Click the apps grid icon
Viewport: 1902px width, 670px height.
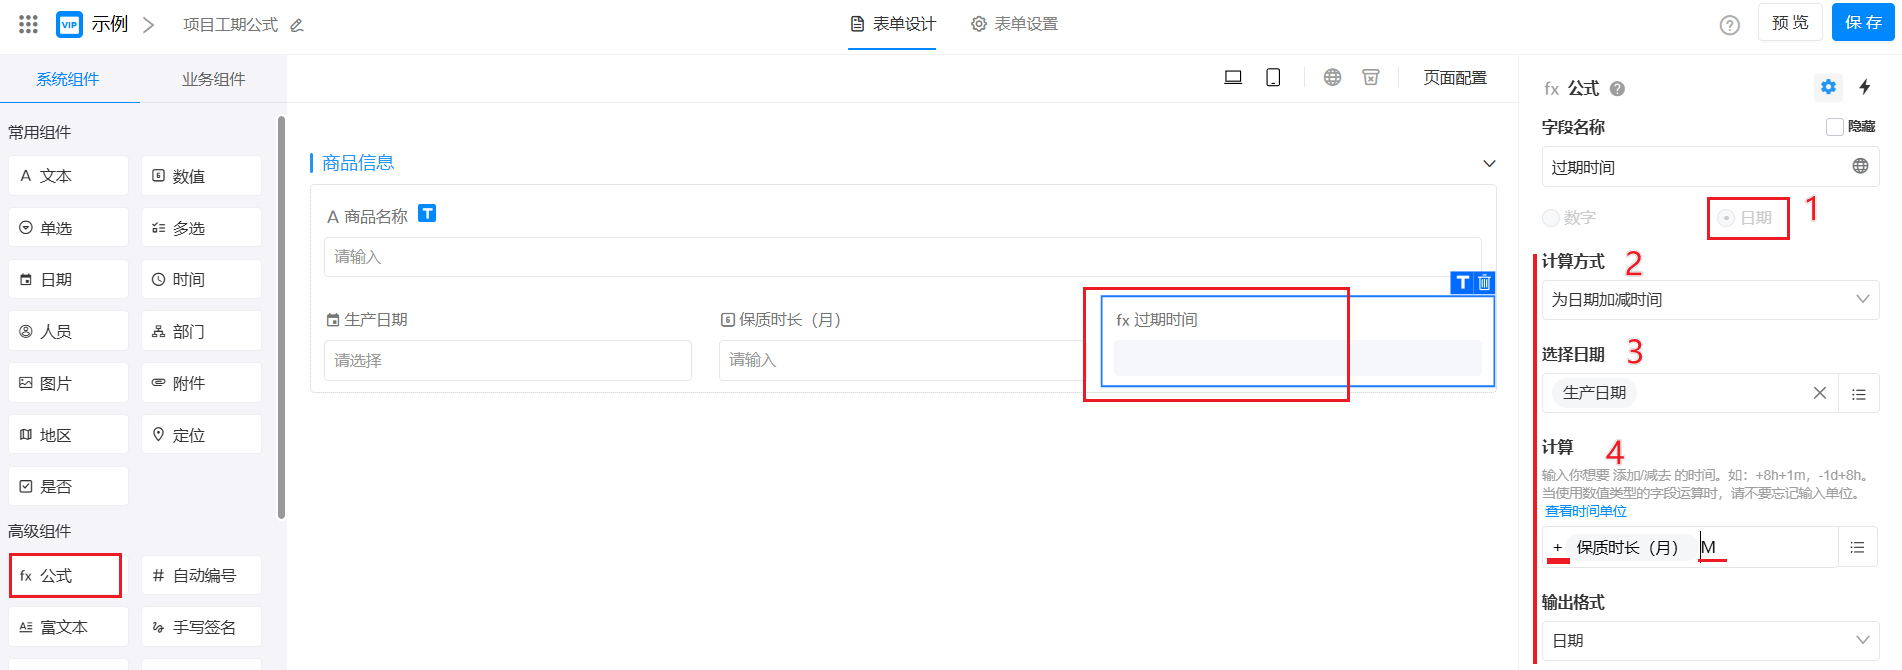[x=28, y=24]
